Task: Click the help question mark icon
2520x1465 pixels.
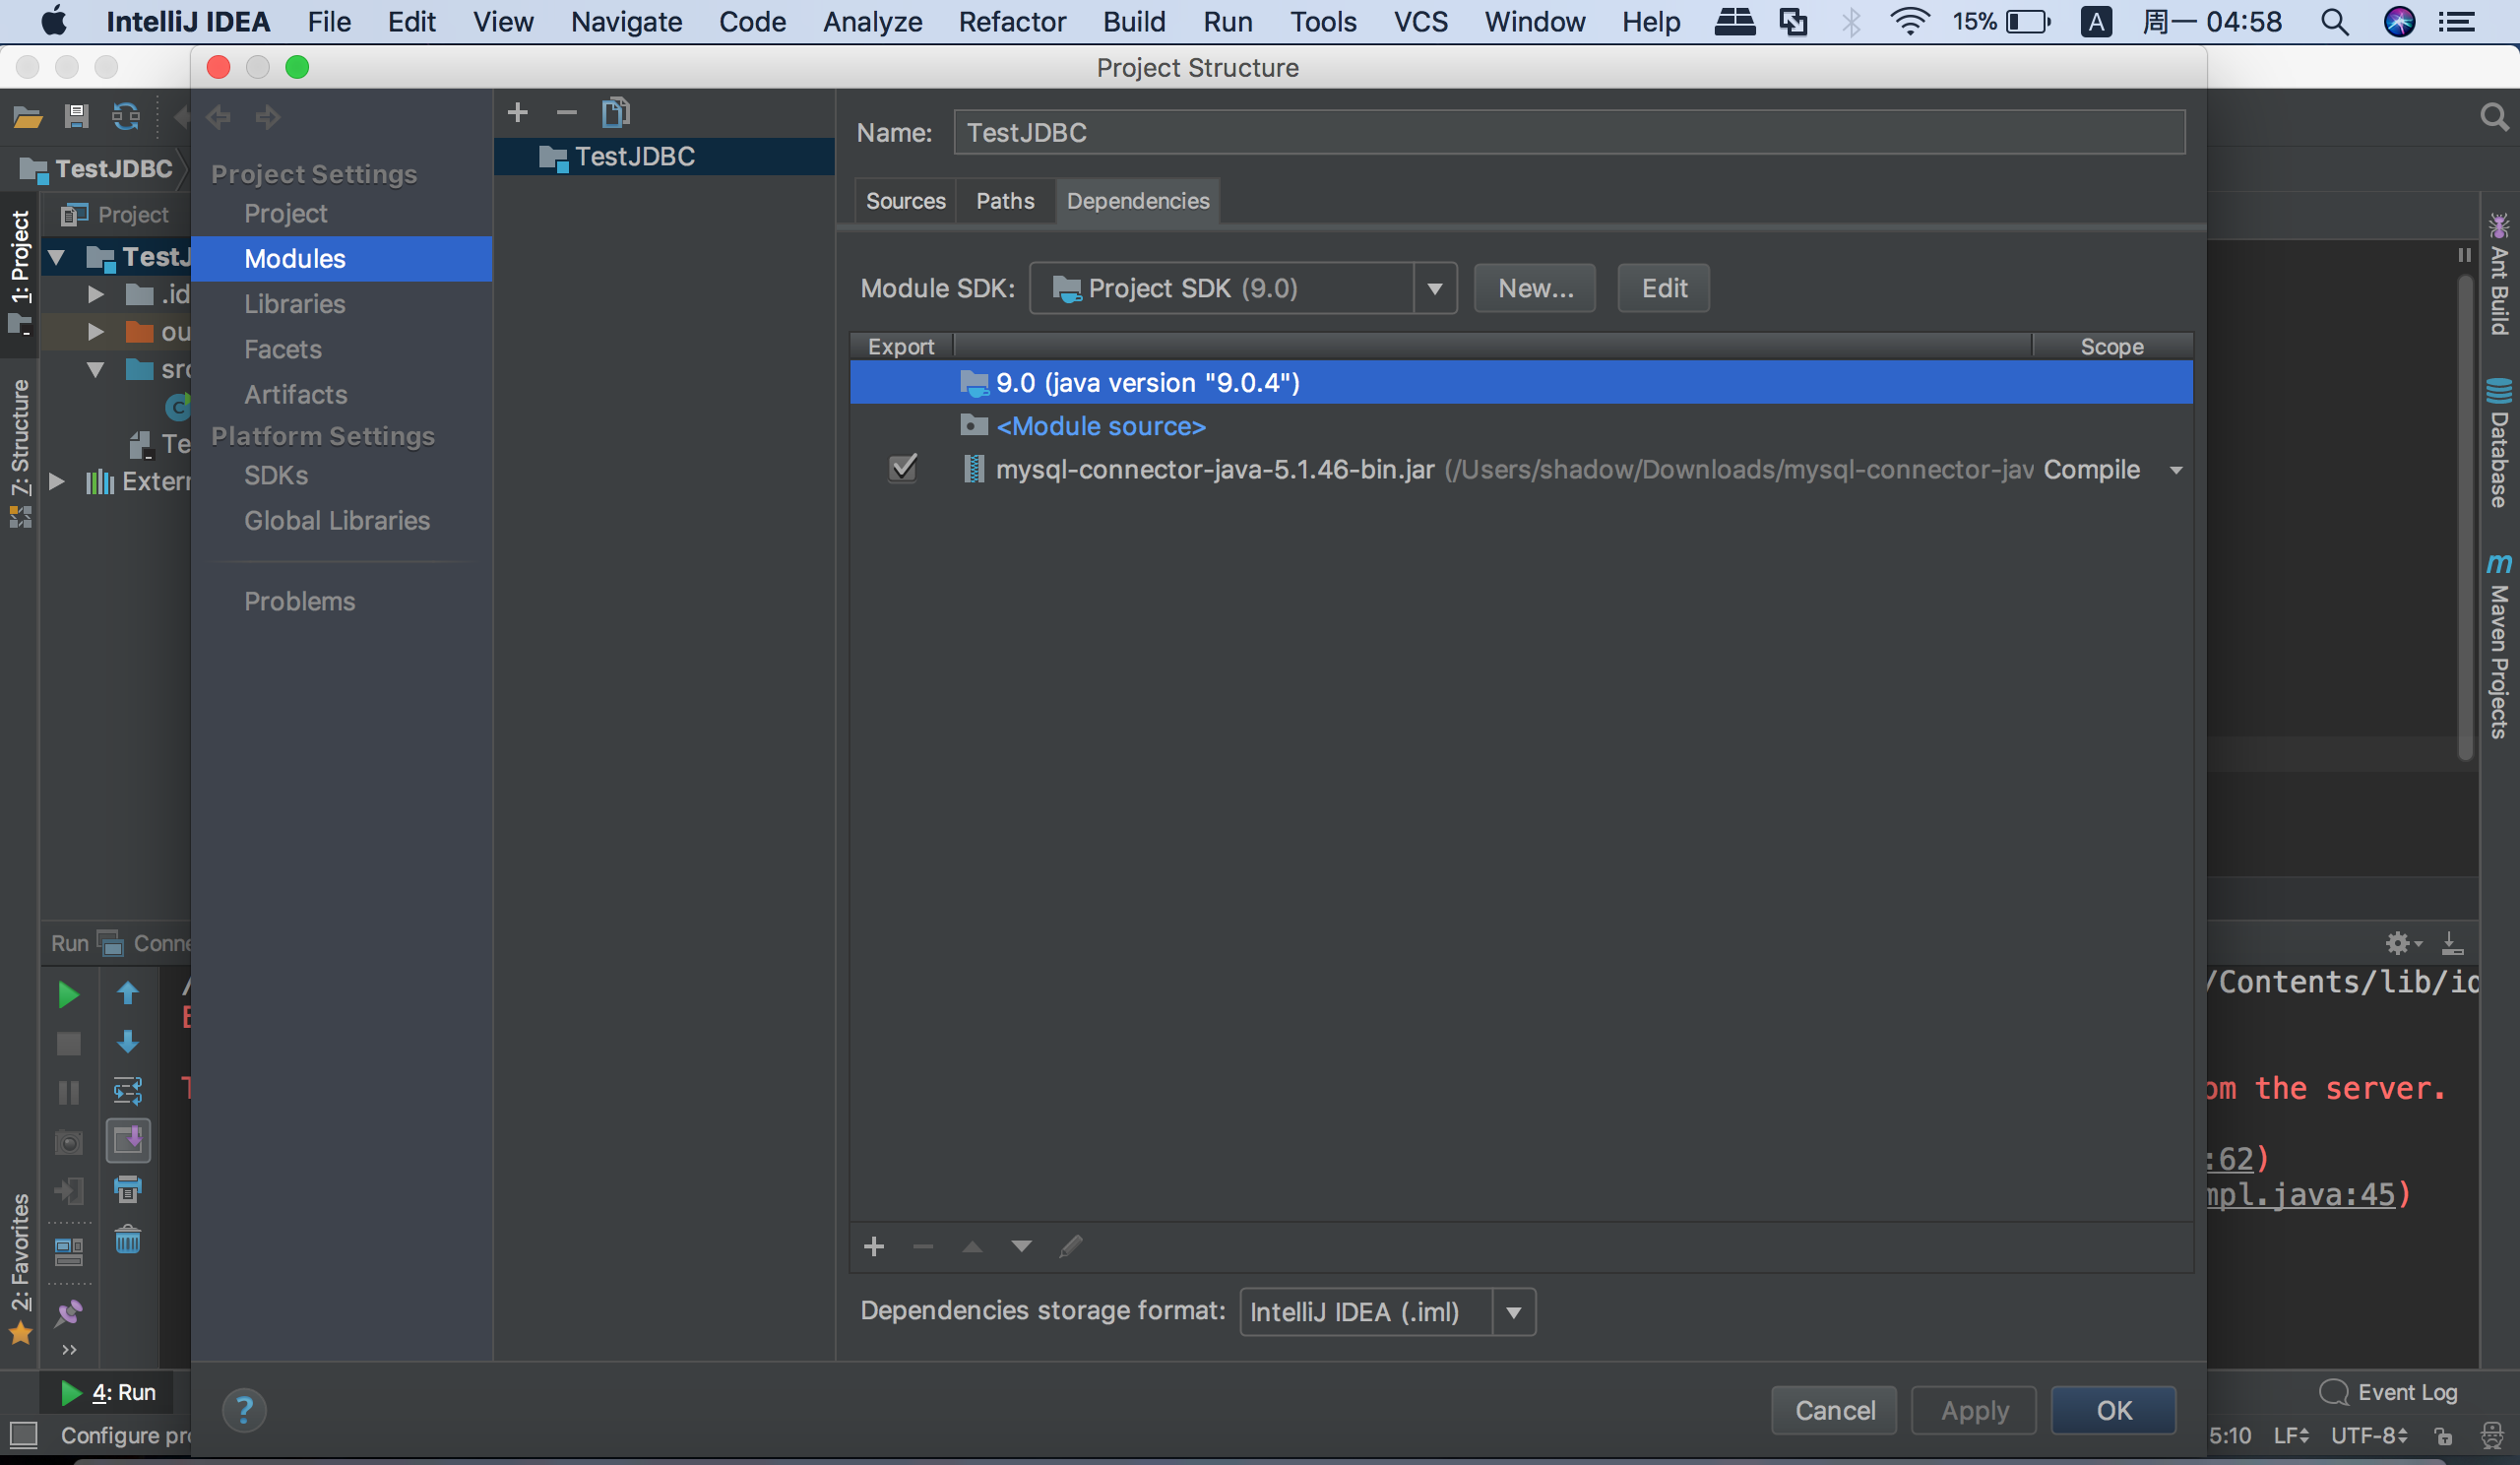Action: [x=244, y=1410]
